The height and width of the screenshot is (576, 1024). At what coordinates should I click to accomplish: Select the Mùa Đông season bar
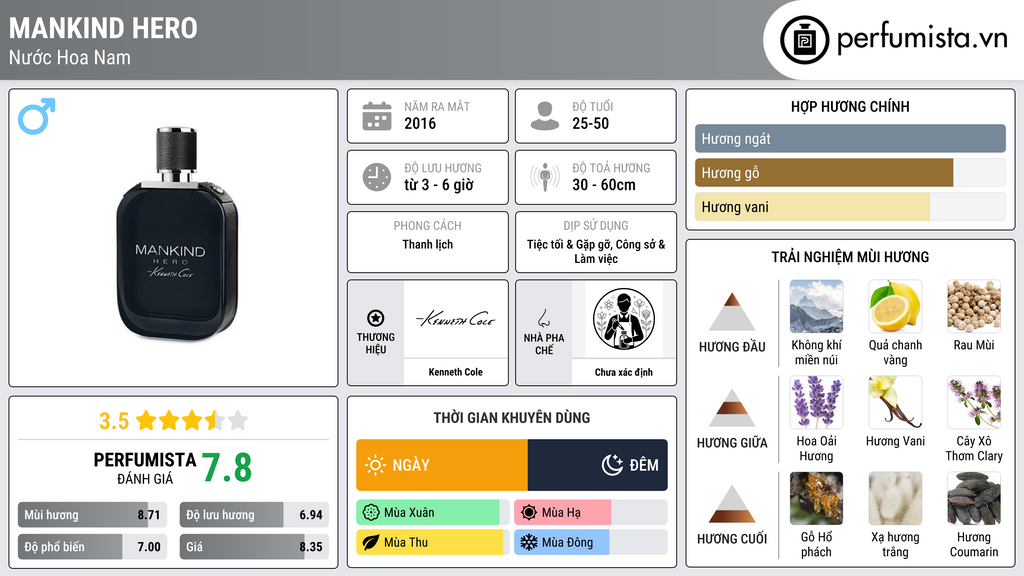(x=591, y=542)
